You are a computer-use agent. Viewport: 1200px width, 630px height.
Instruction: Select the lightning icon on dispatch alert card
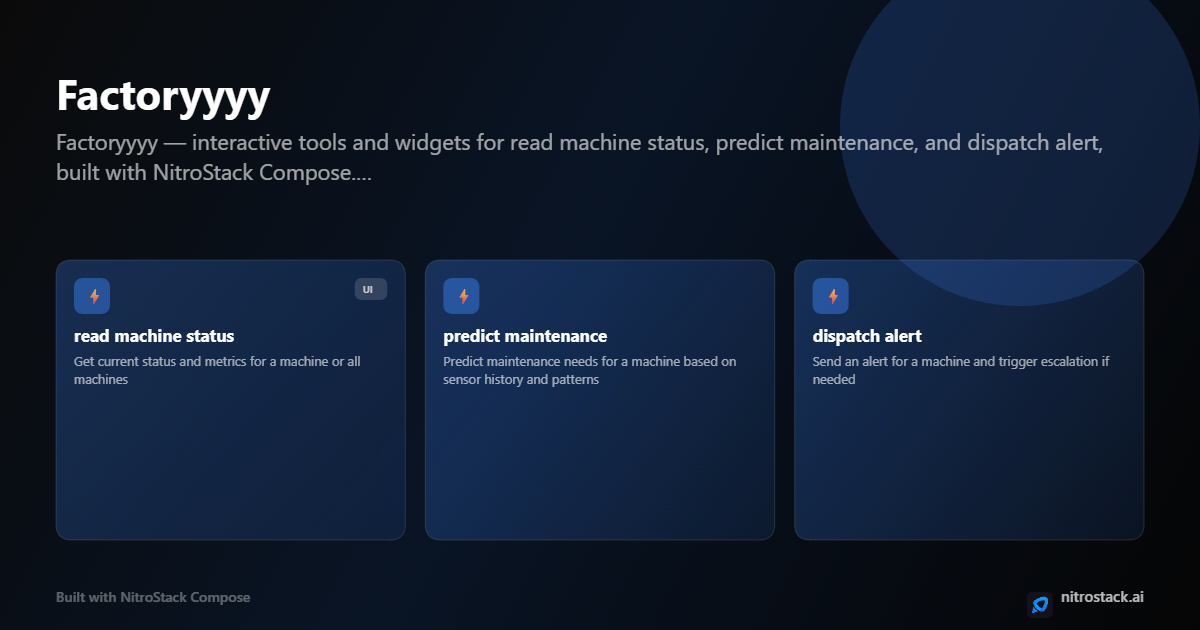tap(830, 296)
